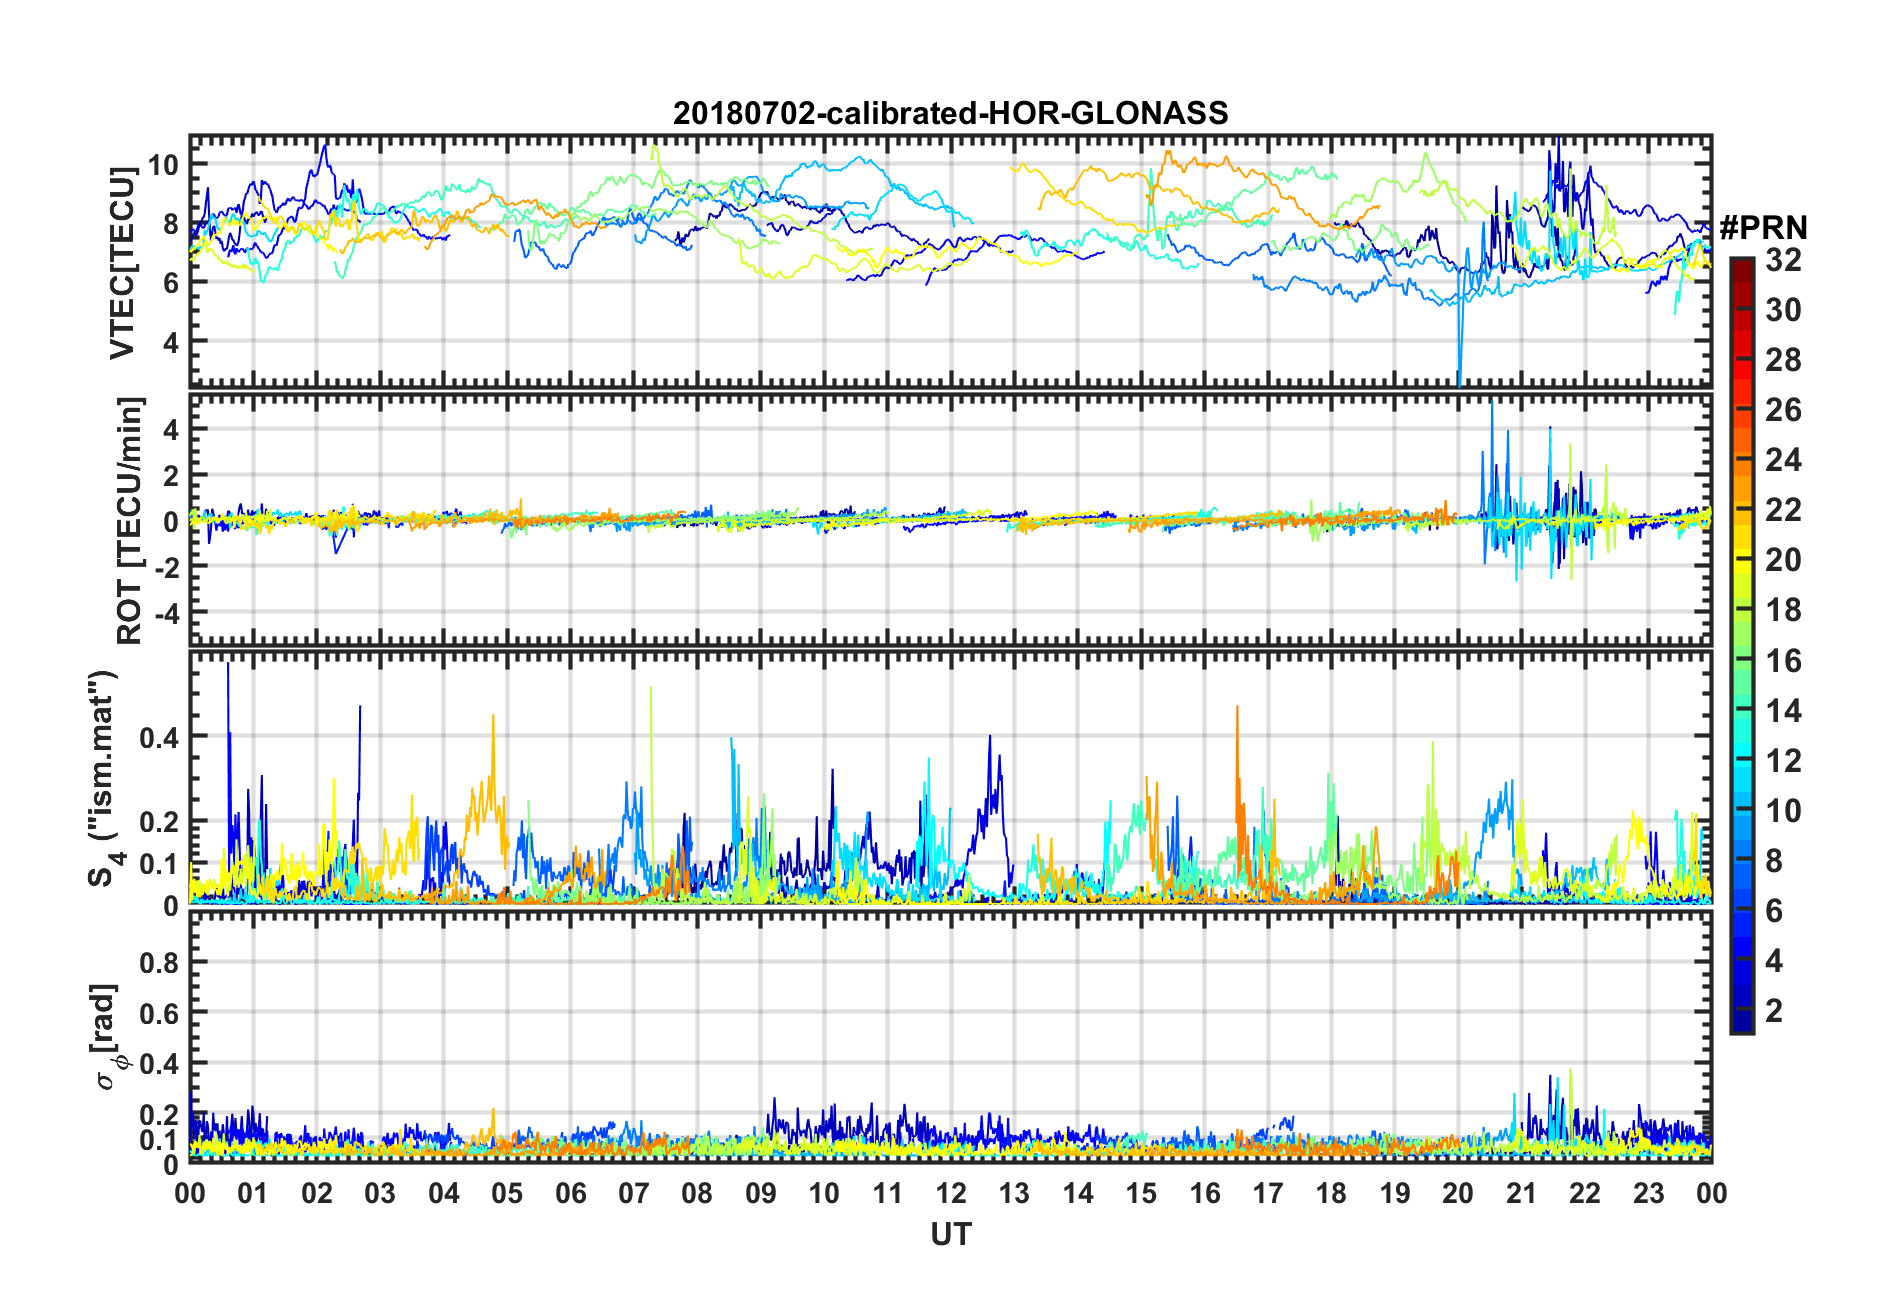Screen dimensions: 1902x1292
Task: Select UT axis hour label 23
Action: point(1649,1193)
